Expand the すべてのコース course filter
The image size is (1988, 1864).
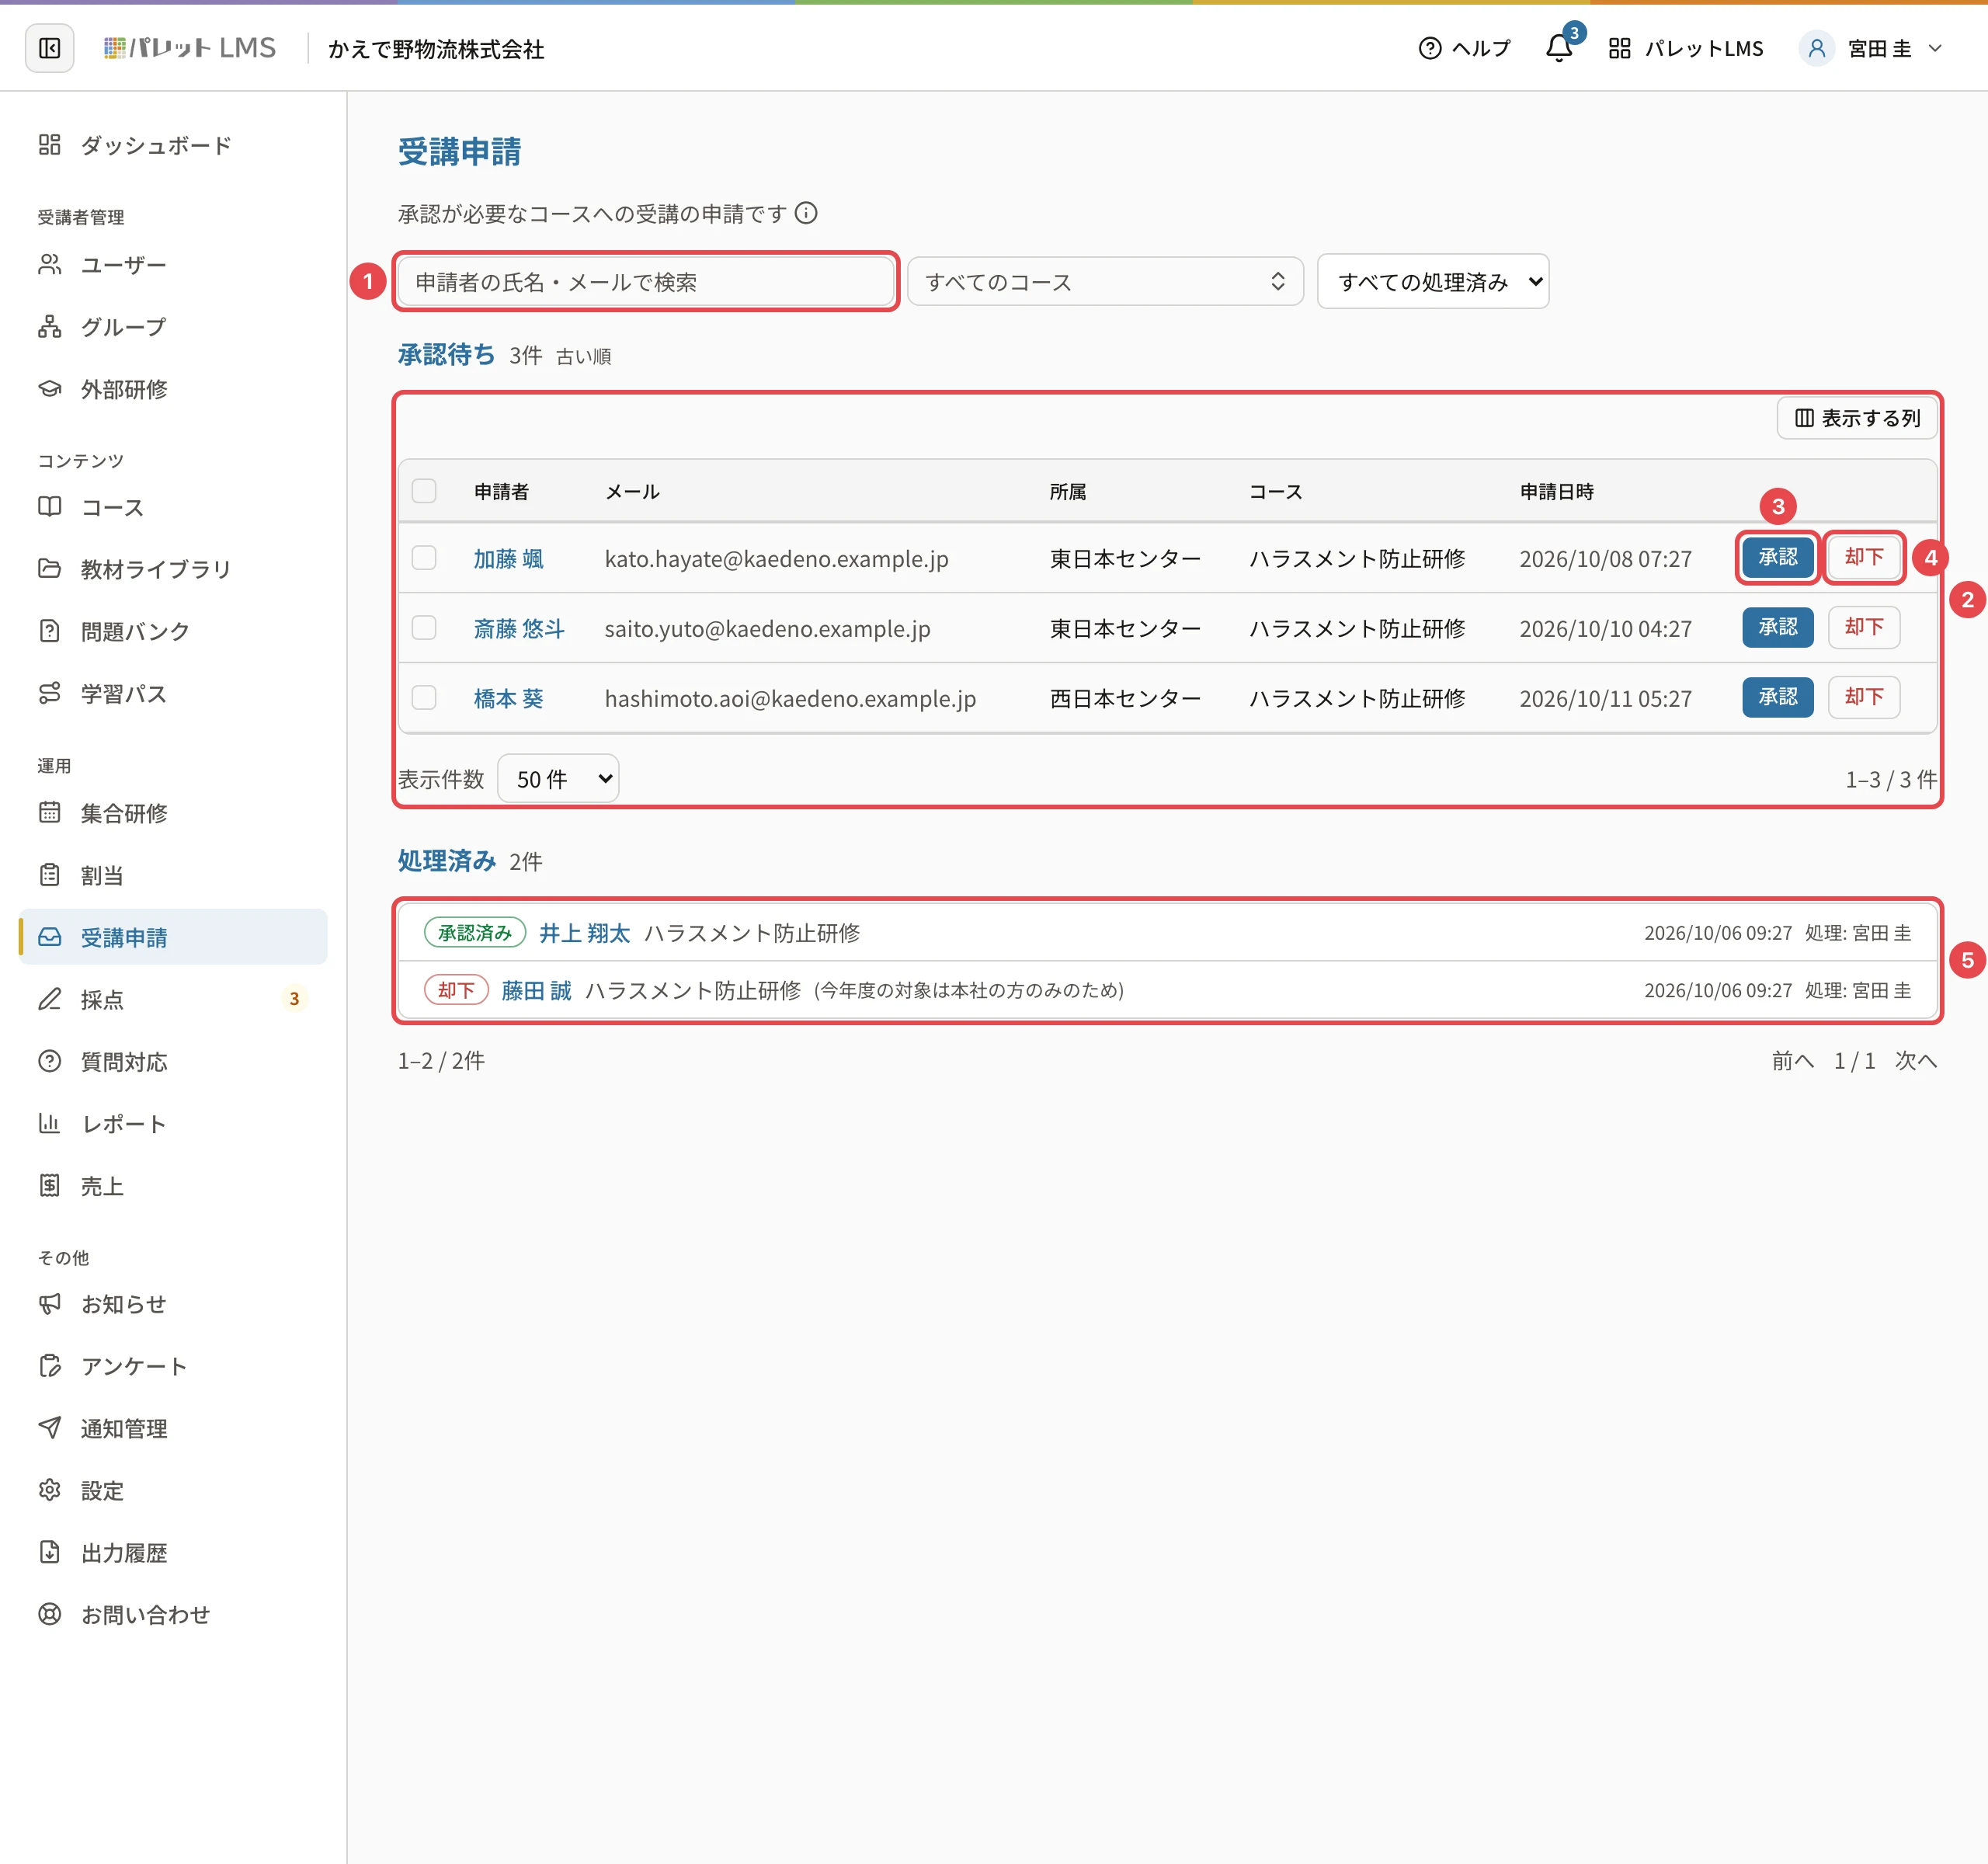pyautogui.click(x=1105, y=282)
